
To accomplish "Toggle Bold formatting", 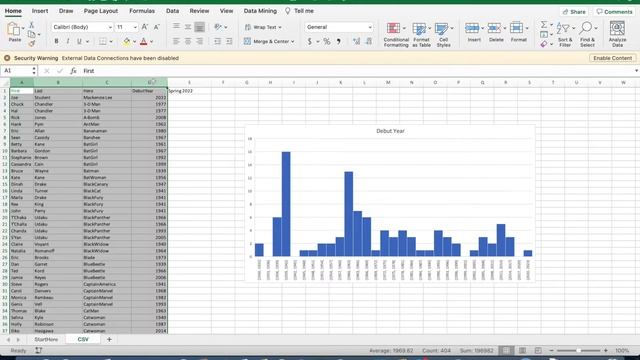I will 56,41.
